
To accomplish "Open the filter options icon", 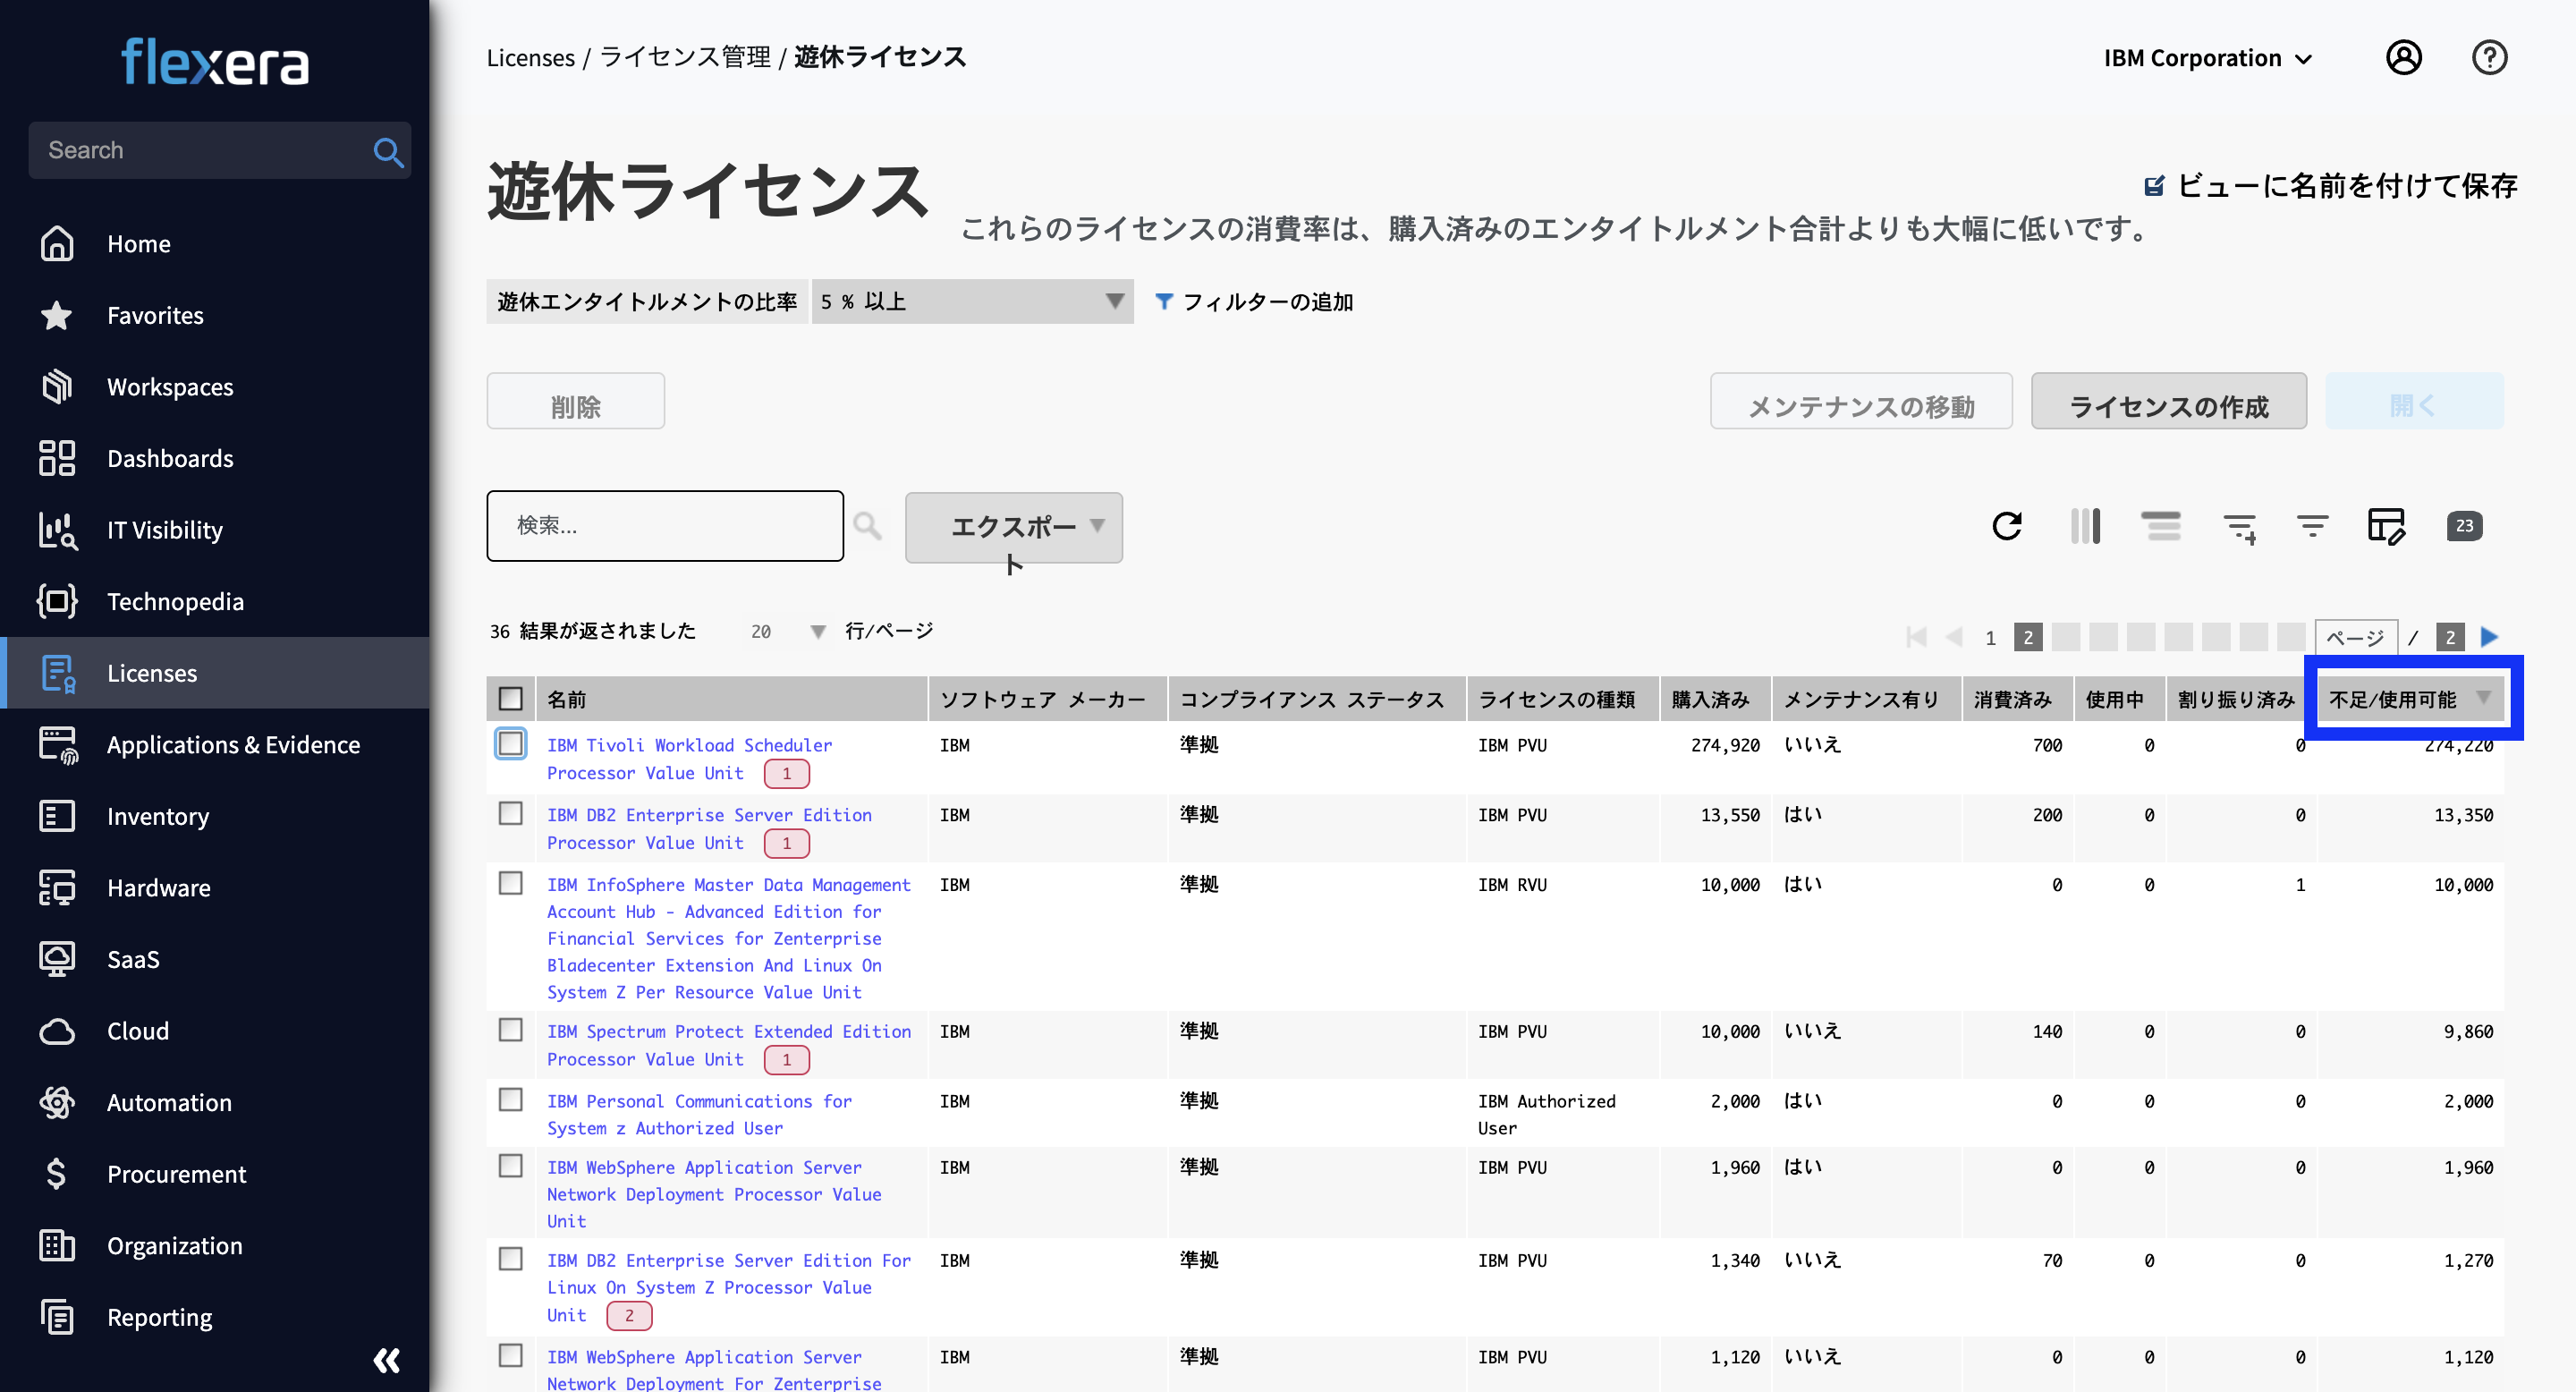I will click(x=2311, y=526).
